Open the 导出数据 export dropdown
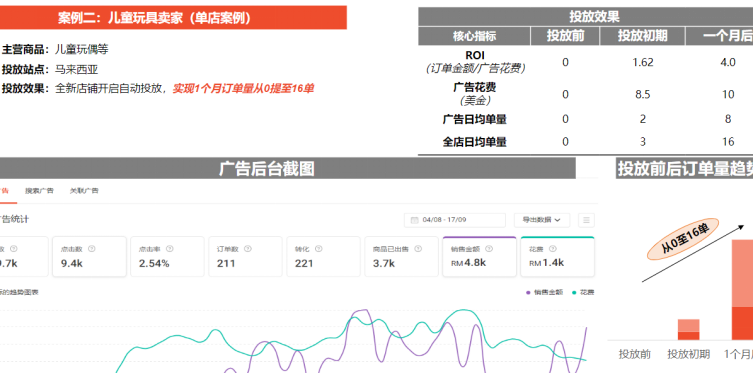 (542, 220)
